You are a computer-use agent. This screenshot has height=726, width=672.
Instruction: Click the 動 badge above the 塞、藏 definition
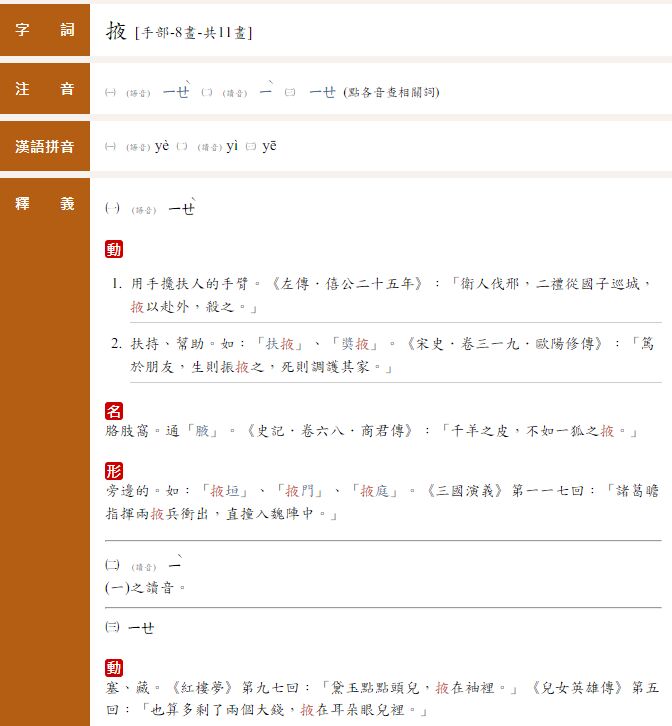tap(114, 668)
